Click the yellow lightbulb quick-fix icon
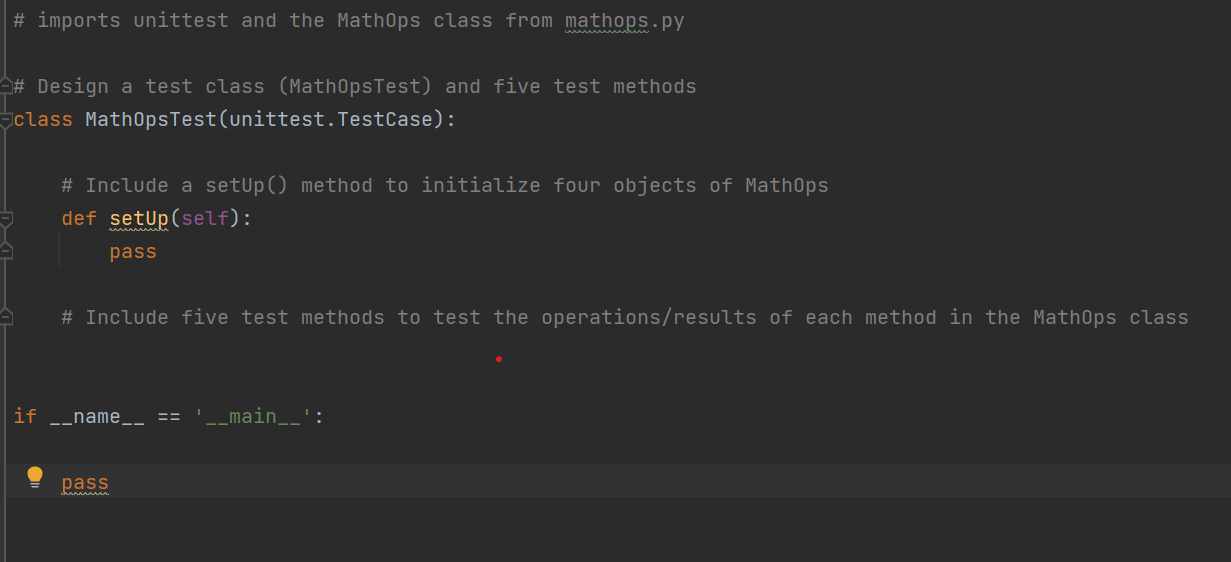The height and width of the screenshot is (562, 1231). point(35,477)
